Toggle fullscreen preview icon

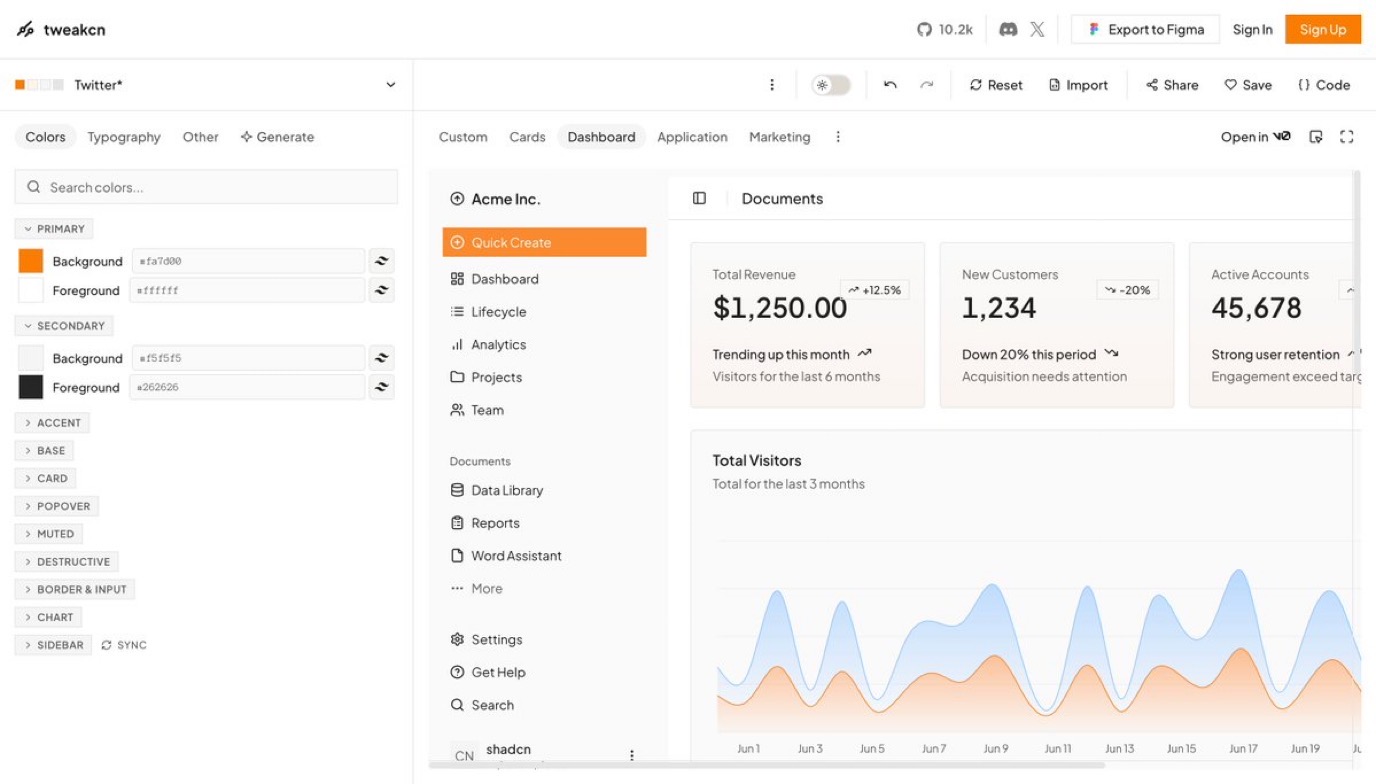pyautogui.click(x=1347, y=137)
